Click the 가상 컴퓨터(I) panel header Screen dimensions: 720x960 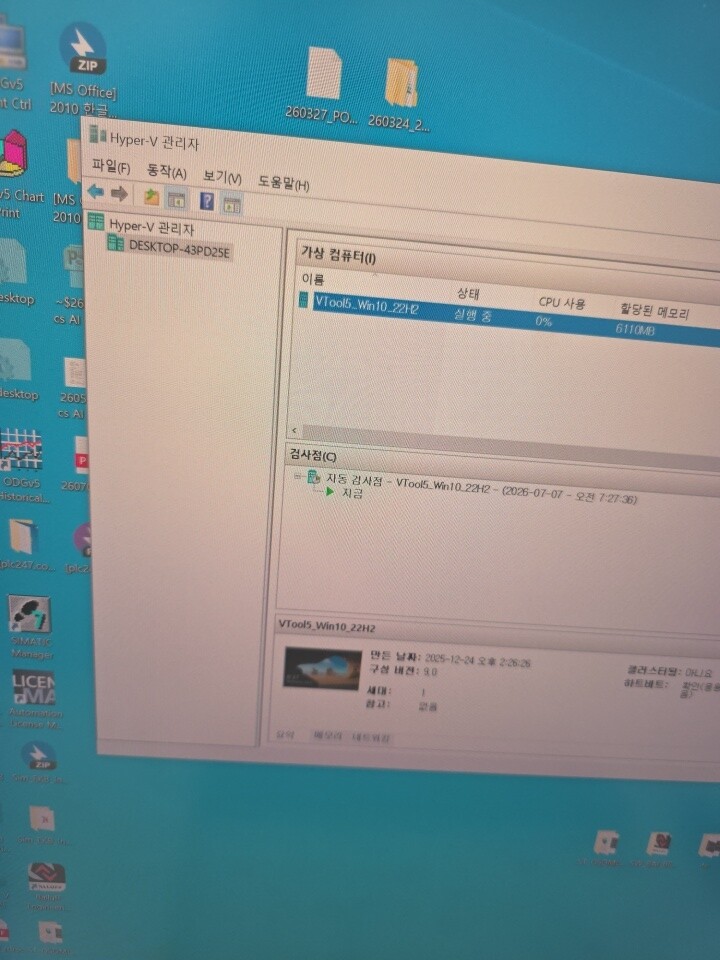coord(338,255)
